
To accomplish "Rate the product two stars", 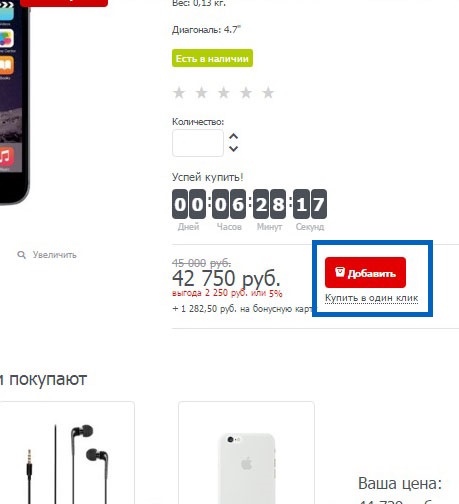I will coord(201,93).
